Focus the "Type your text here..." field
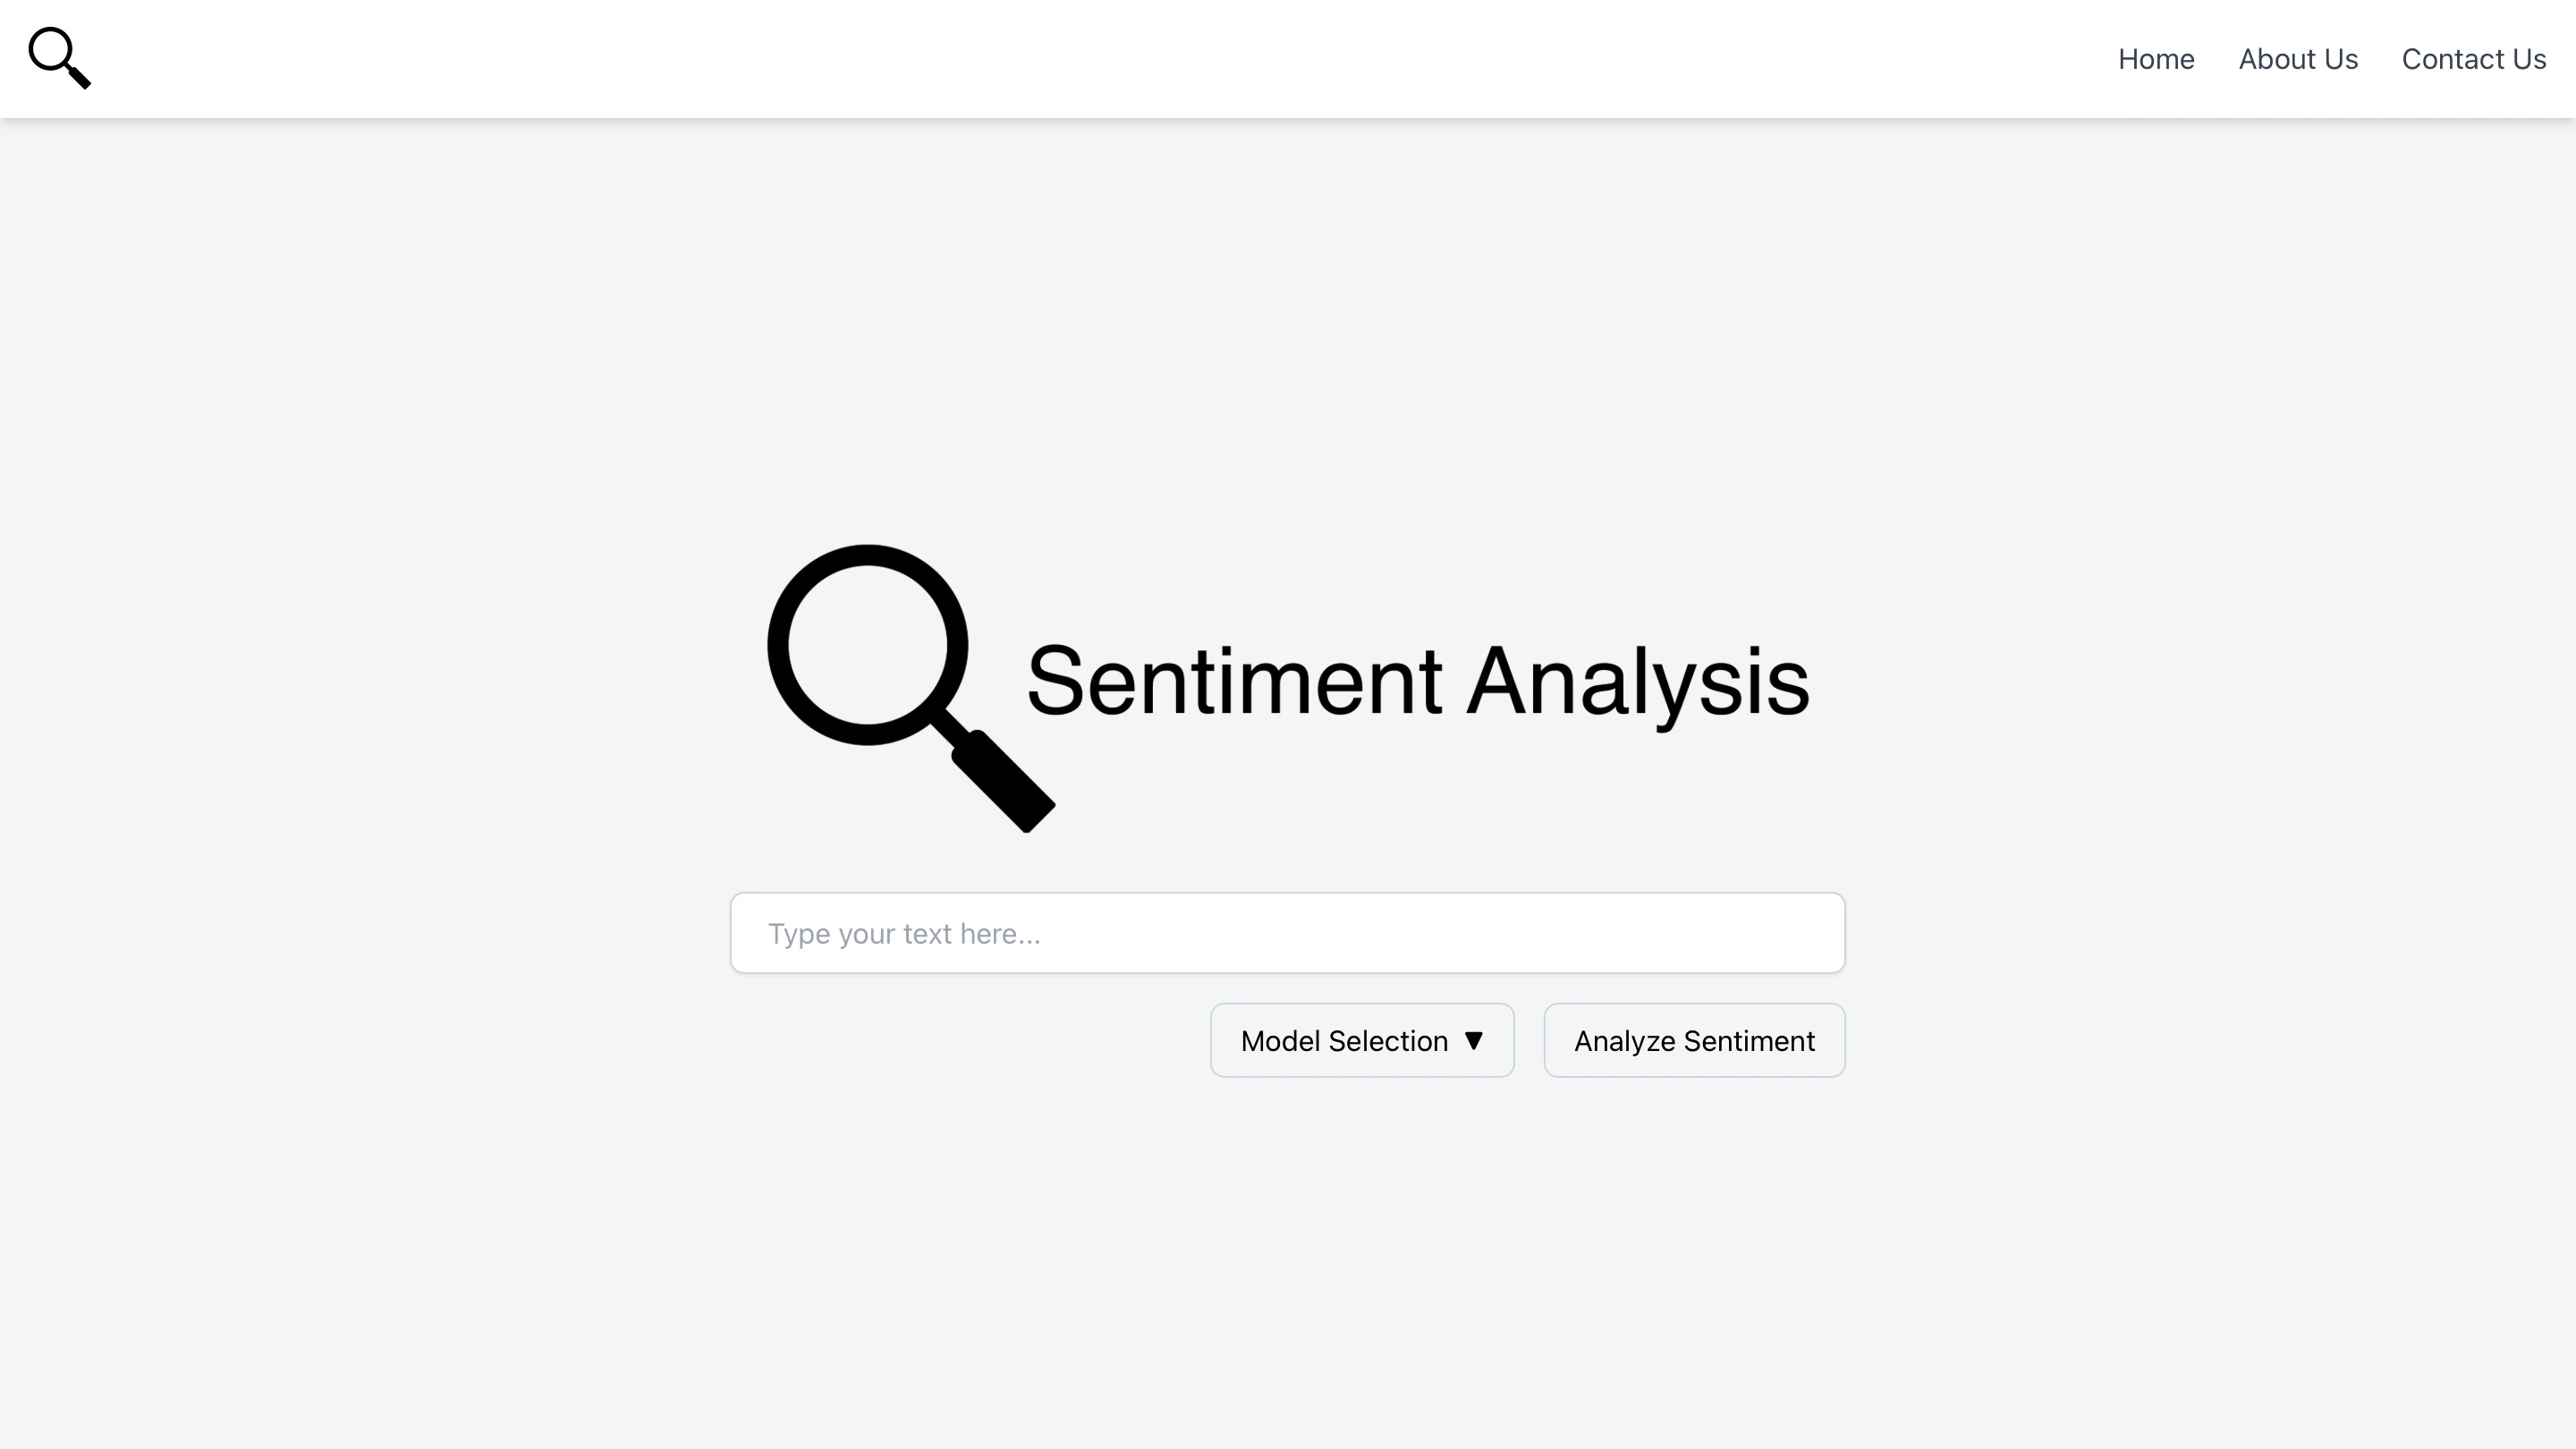2576x1449 pixels. (1287, 933)
